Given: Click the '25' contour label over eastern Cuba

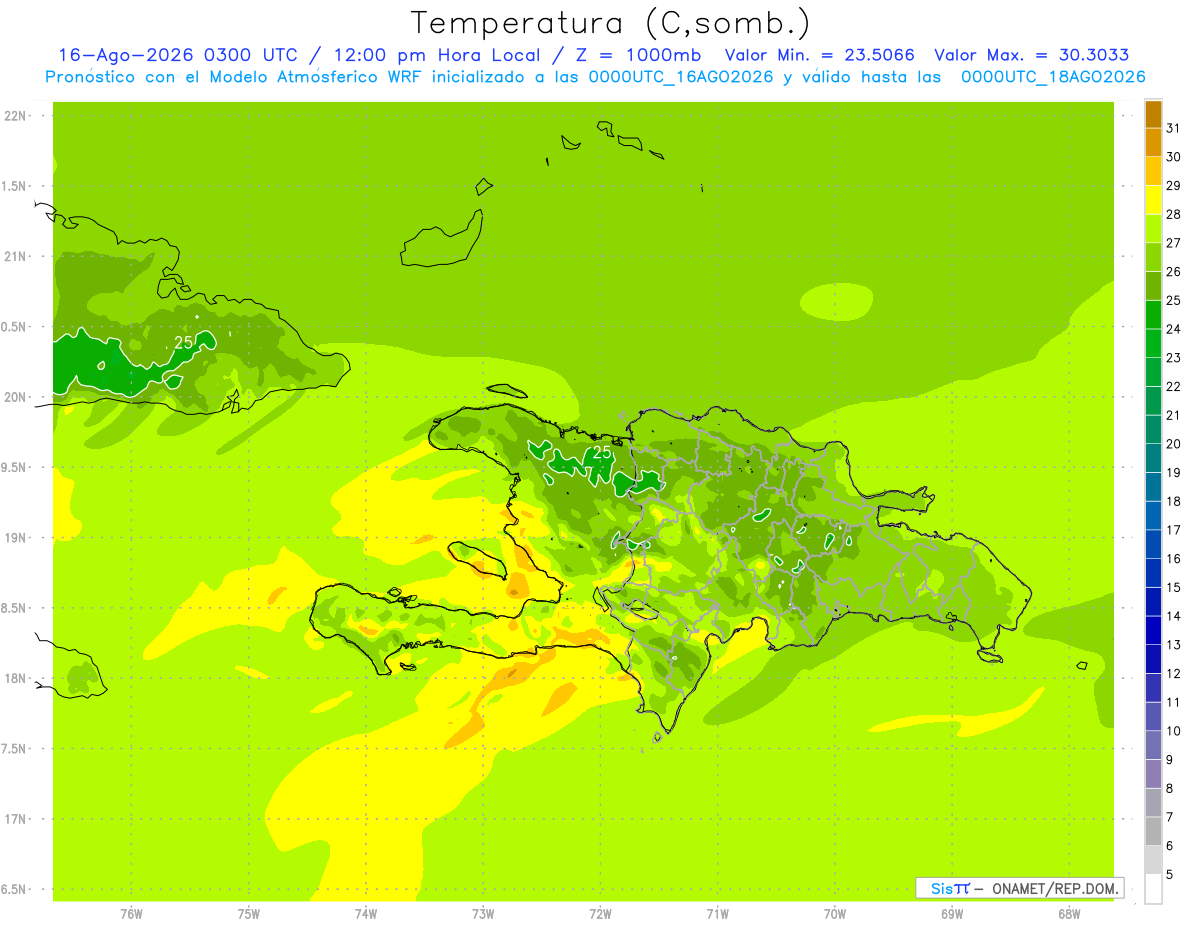Looking at the screenshot, I should pyautogui.click(x=184, y=342).
